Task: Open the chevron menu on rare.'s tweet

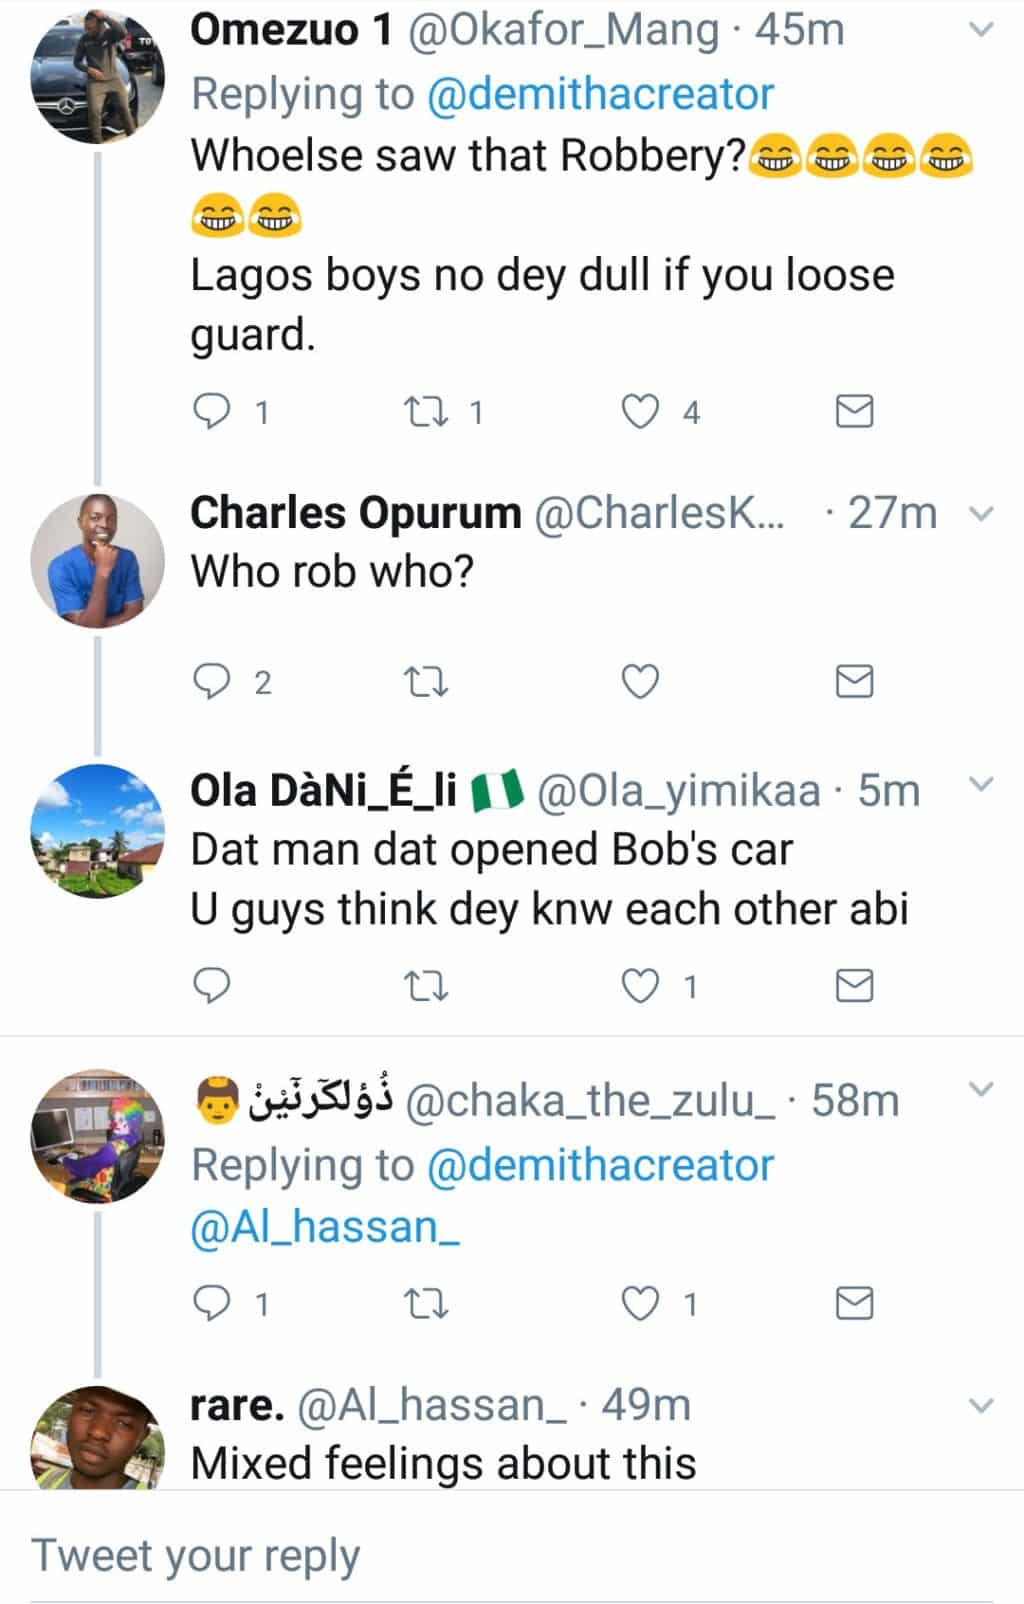Action: [x=982, y=1406]
